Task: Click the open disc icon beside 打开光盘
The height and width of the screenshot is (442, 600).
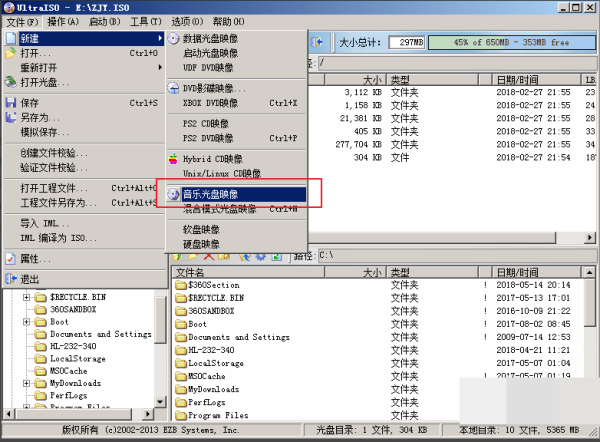Action: tap(11, 82)
